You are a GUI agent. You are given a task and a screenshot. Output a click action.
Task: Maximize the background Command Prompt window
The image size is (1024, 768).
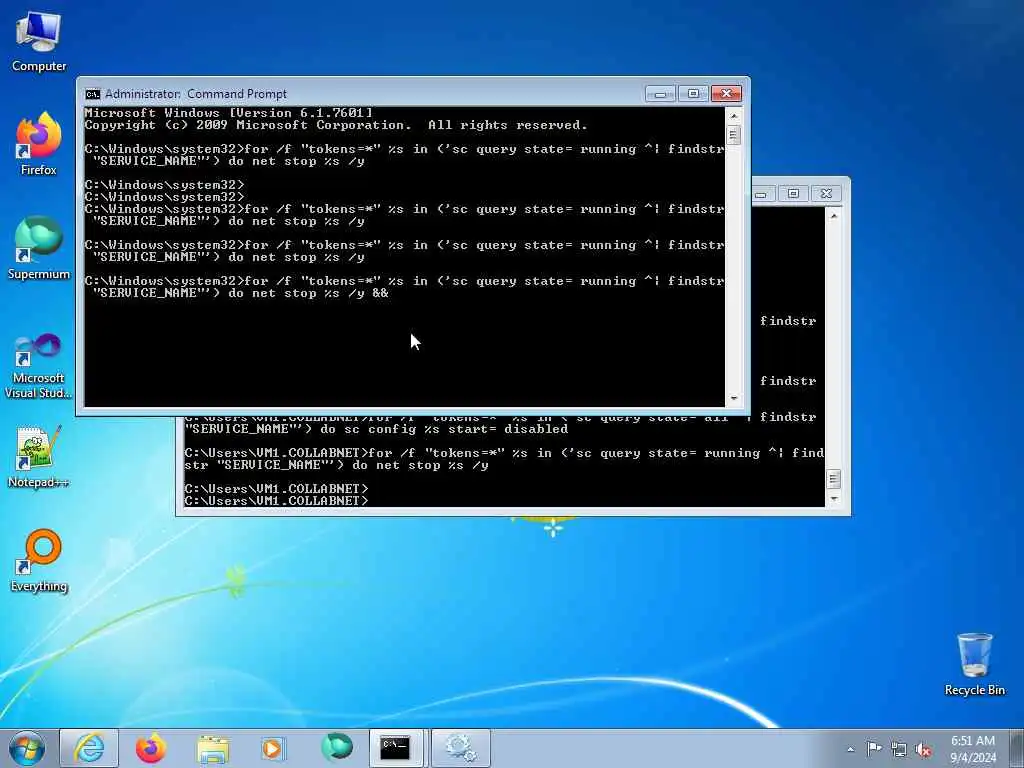793,194
